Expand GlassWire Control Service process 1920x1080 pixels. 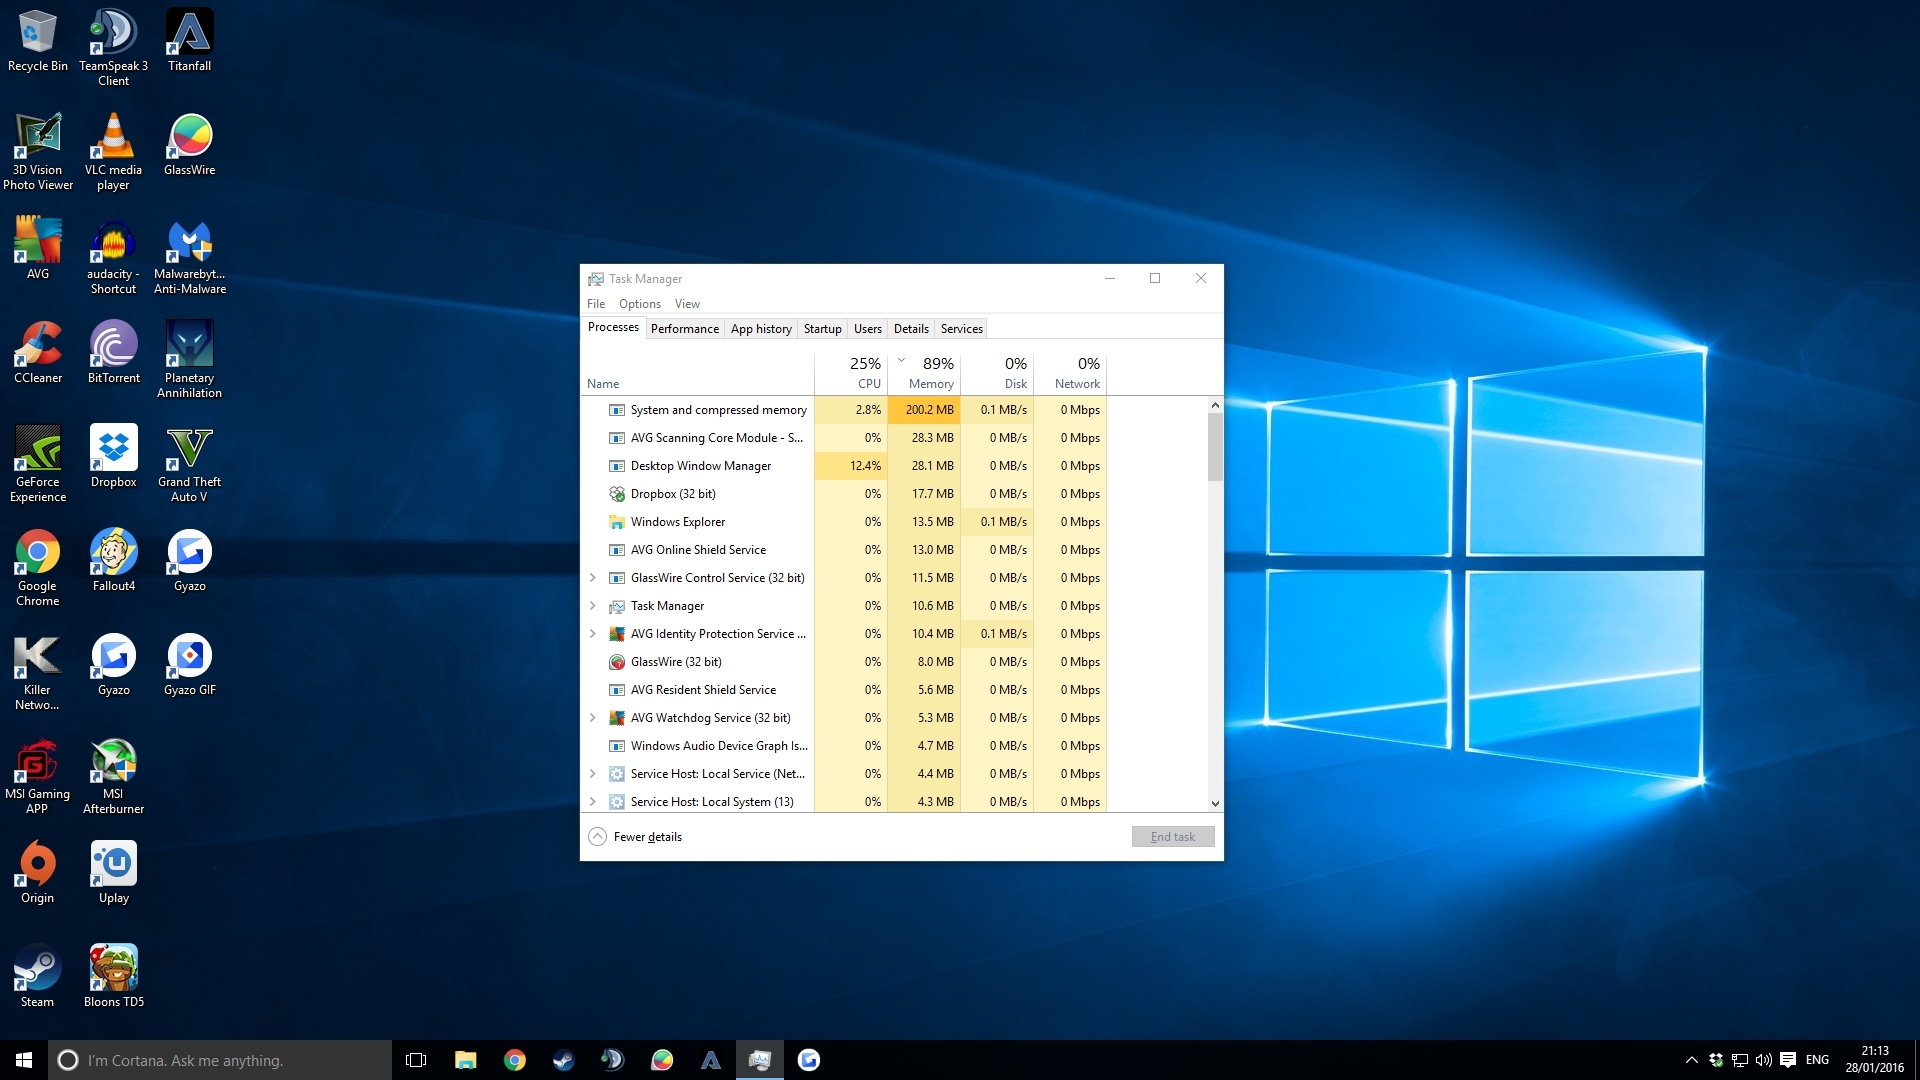tap(592, 578)
